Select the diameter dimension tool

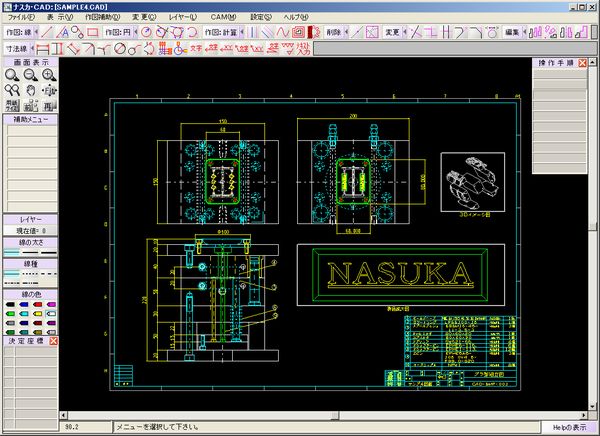(x=120, y=49)
